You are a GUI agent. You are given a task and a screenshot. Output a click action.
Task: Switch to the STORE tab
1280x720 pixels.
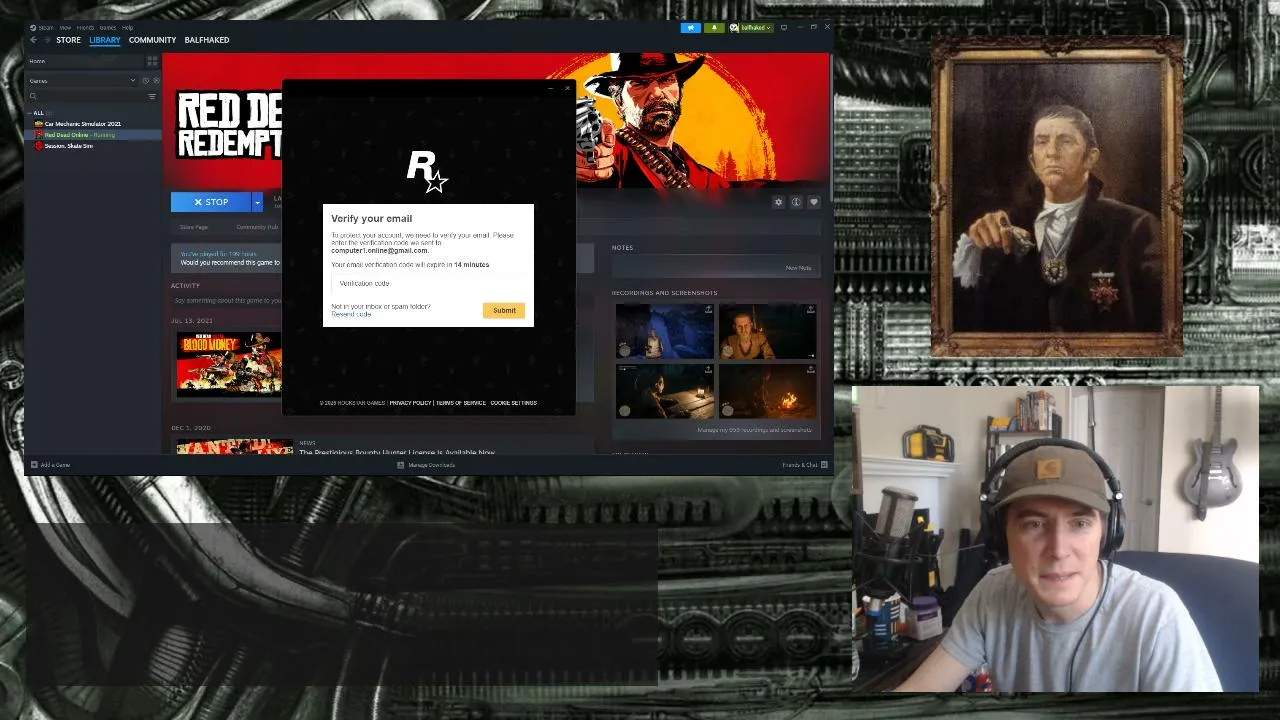click(x=69, y=40)
